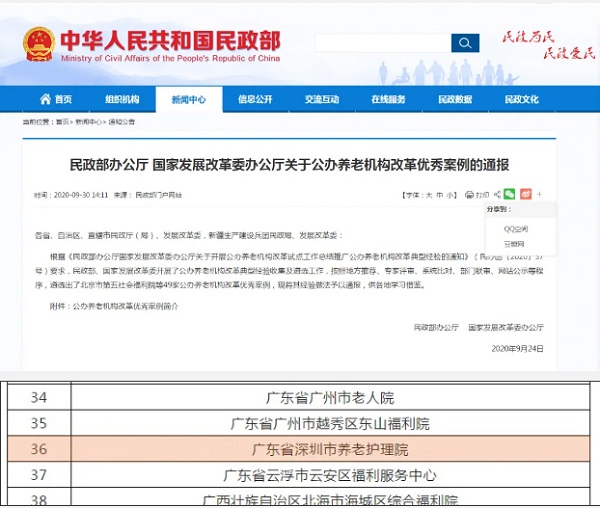Set font size to 小
Image resolution: width=600 pixels, height=508 pixels.
(x=450, y=195)
